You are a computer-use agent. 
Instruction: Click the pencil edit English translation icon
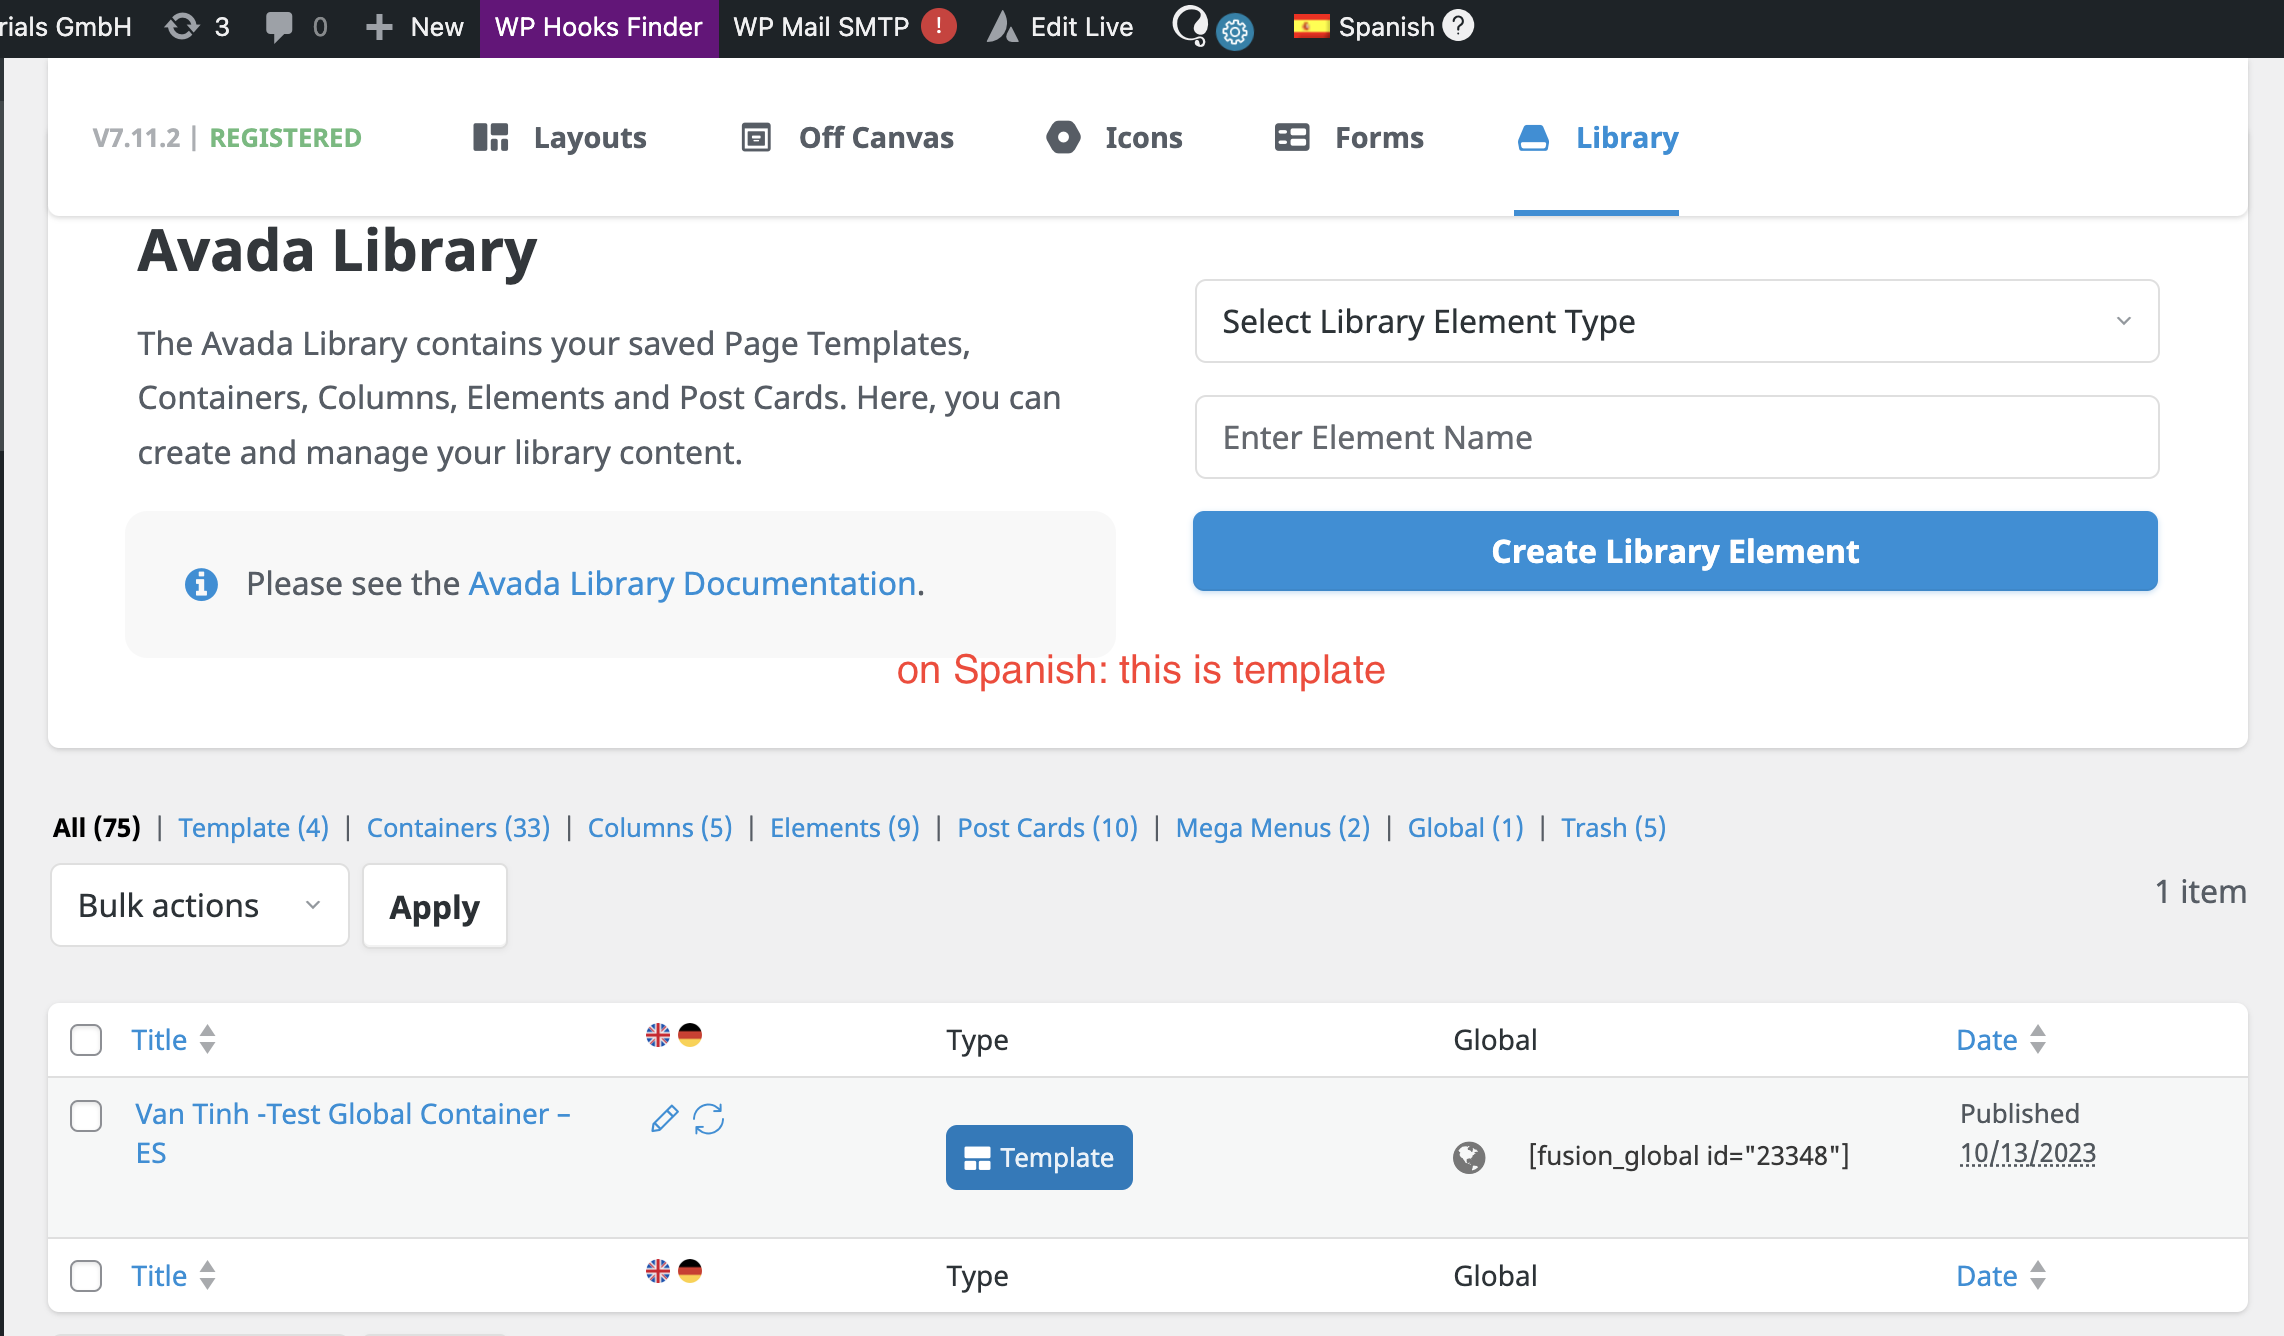664,1118
